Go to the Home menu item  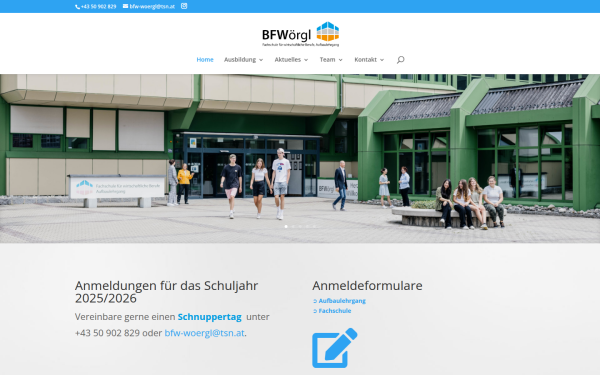pyautogui.click(x=205, y=60)
